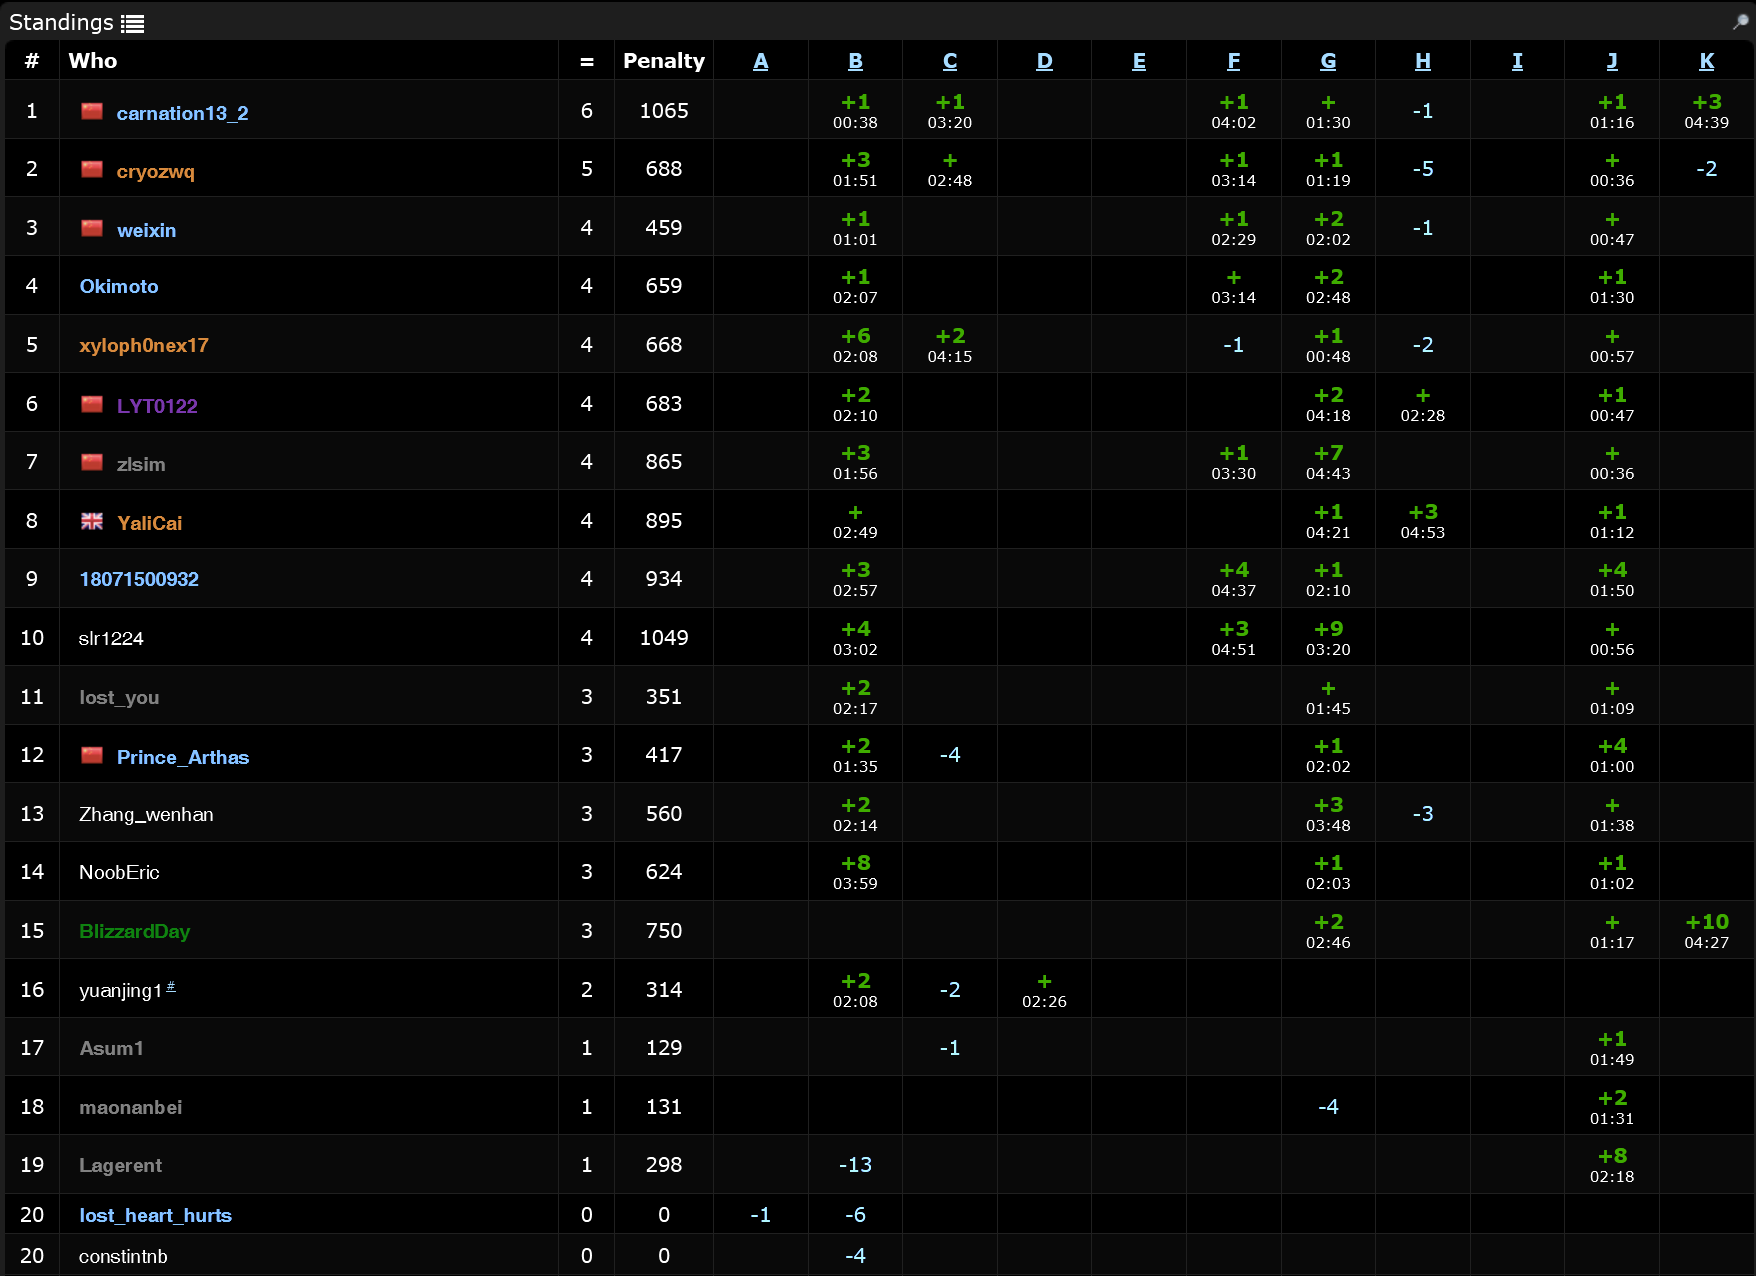Click the Who column header
Image resolution: width=1756 pixels, height=1276 pixels.
pyautogui.click(x=93, y=61)
